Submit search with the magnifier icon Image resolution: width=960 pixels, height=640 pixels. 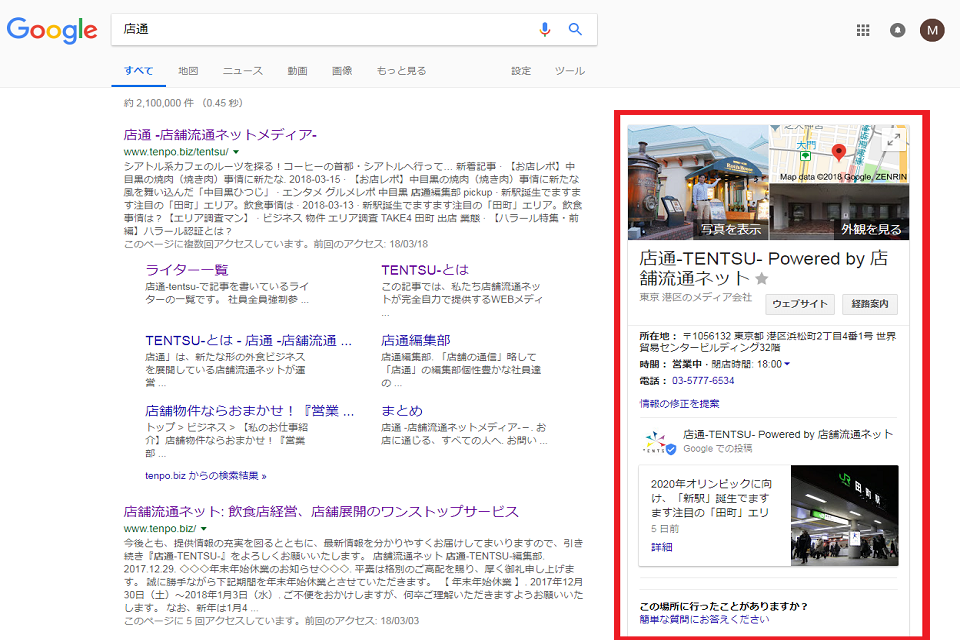point(575,29)
